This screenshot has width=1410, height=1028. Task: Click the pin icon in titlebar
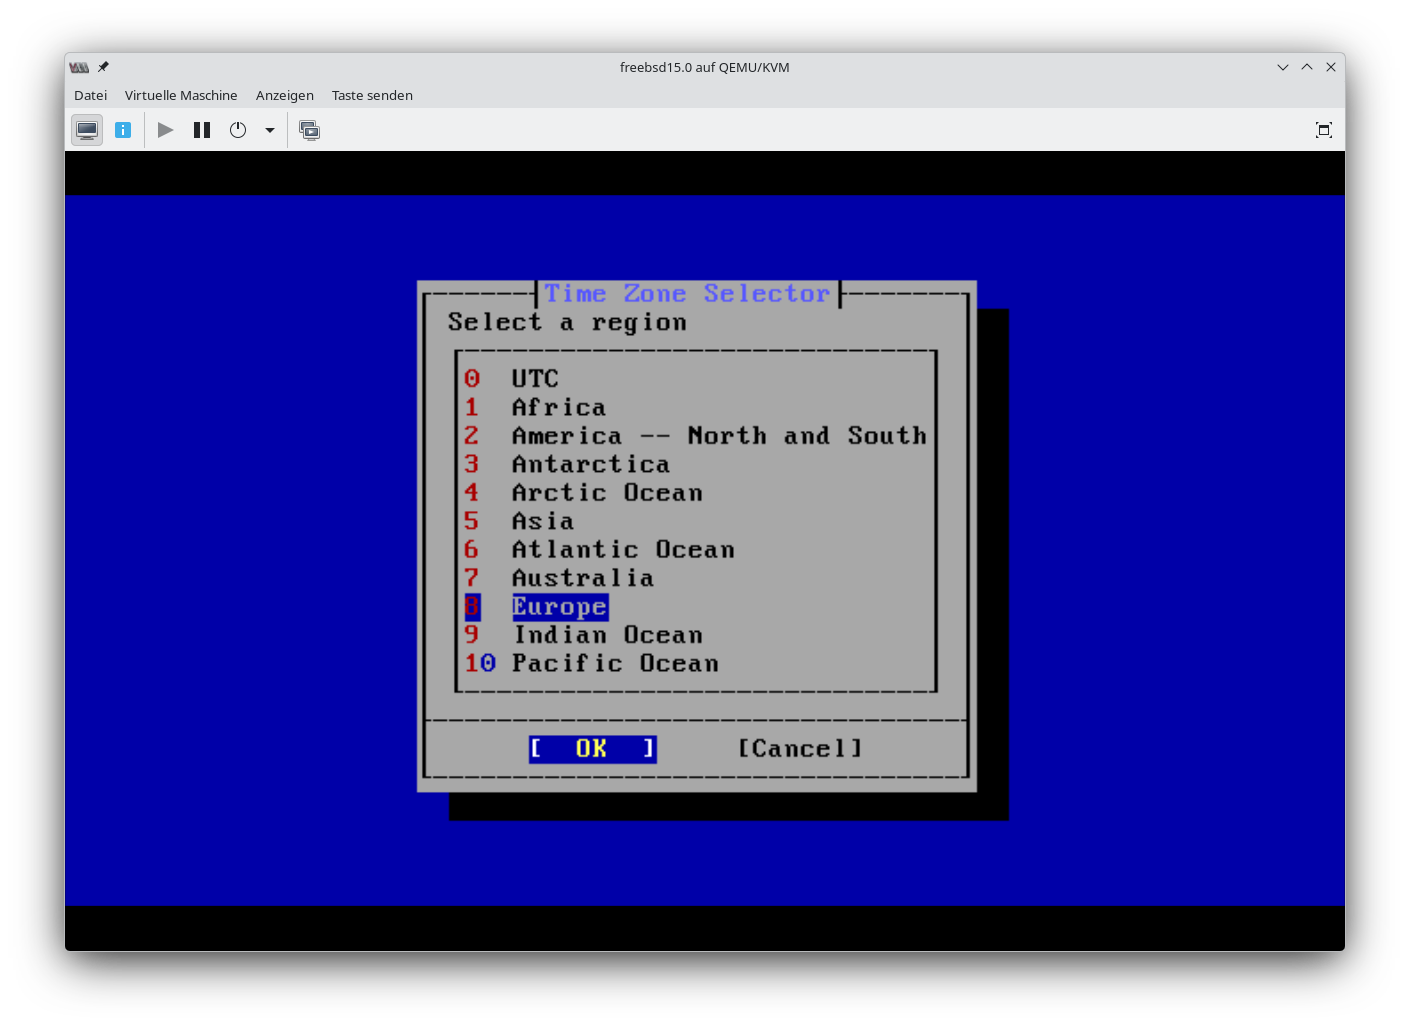(x=103, y=67)
